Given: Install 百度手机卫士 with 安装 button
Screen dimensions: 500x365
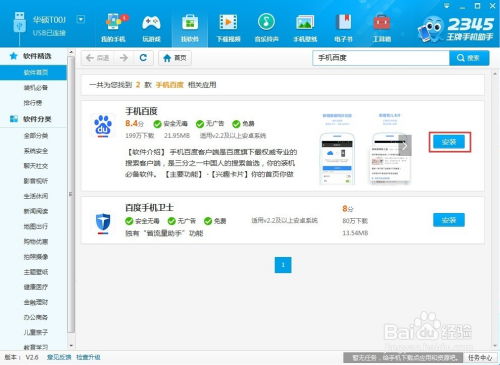Looking at the screenshot, I should pyautogui.click(x=449, y=220).
